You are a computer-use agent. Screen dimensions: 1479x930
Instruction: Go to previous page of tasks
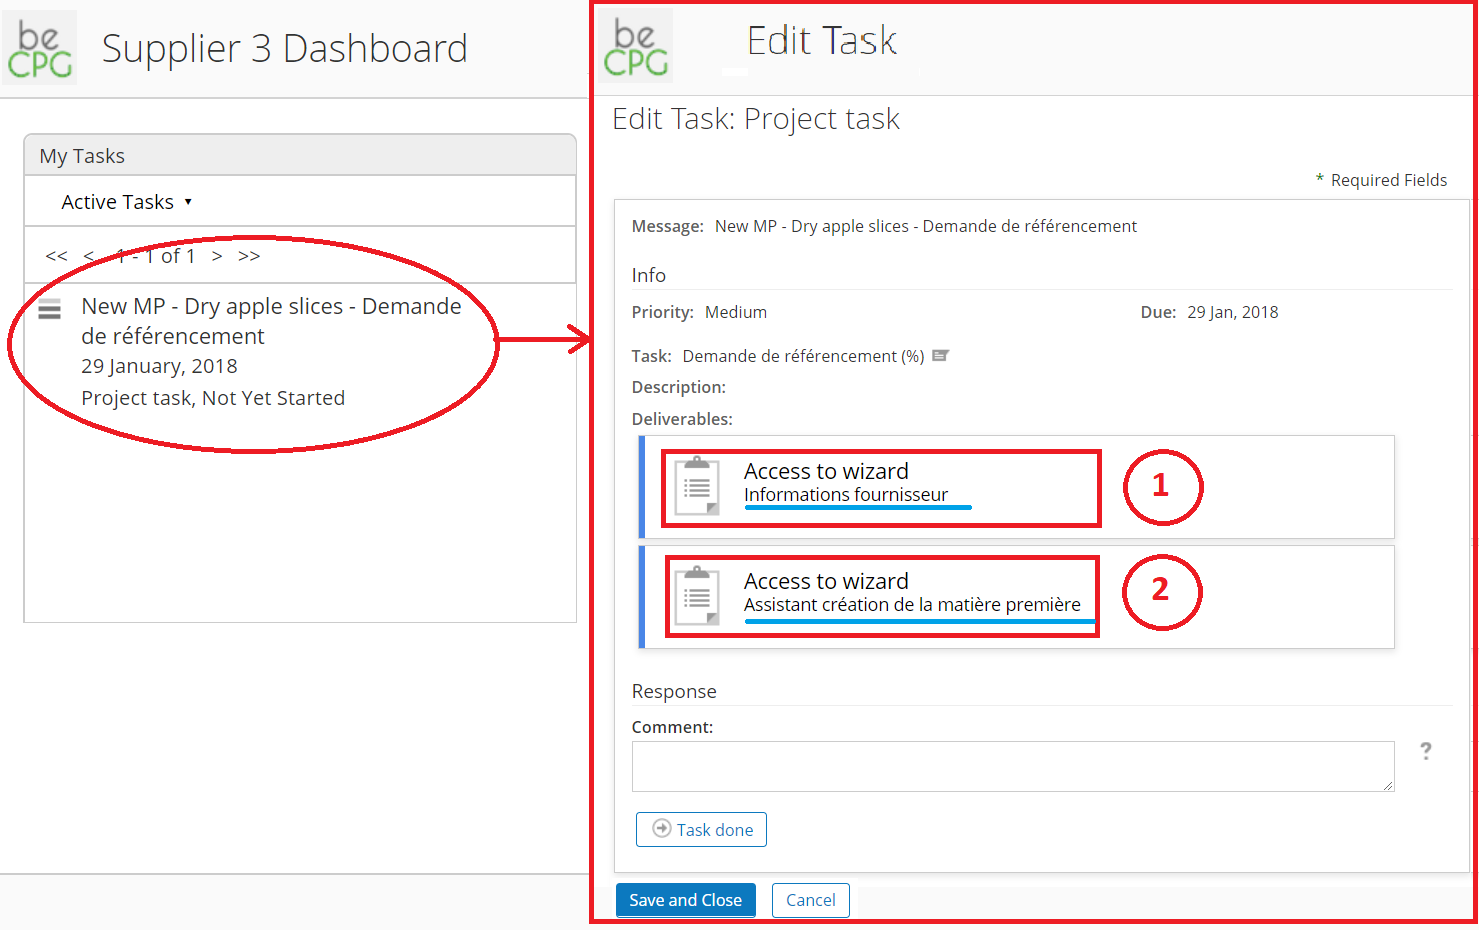[x=89, y=256]
